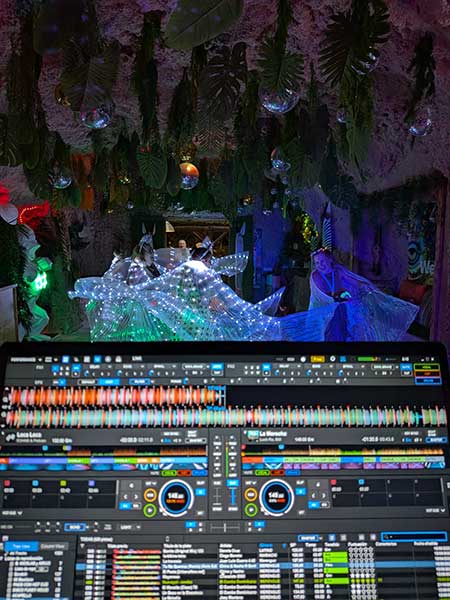This screenshot has width=450, height=600.
Task: Toggle the blue MASTER button on deck 2
Action: point(436,440)
